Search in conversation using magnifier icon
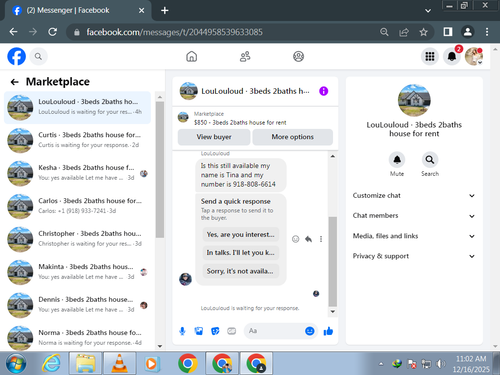 pos(430,160)
